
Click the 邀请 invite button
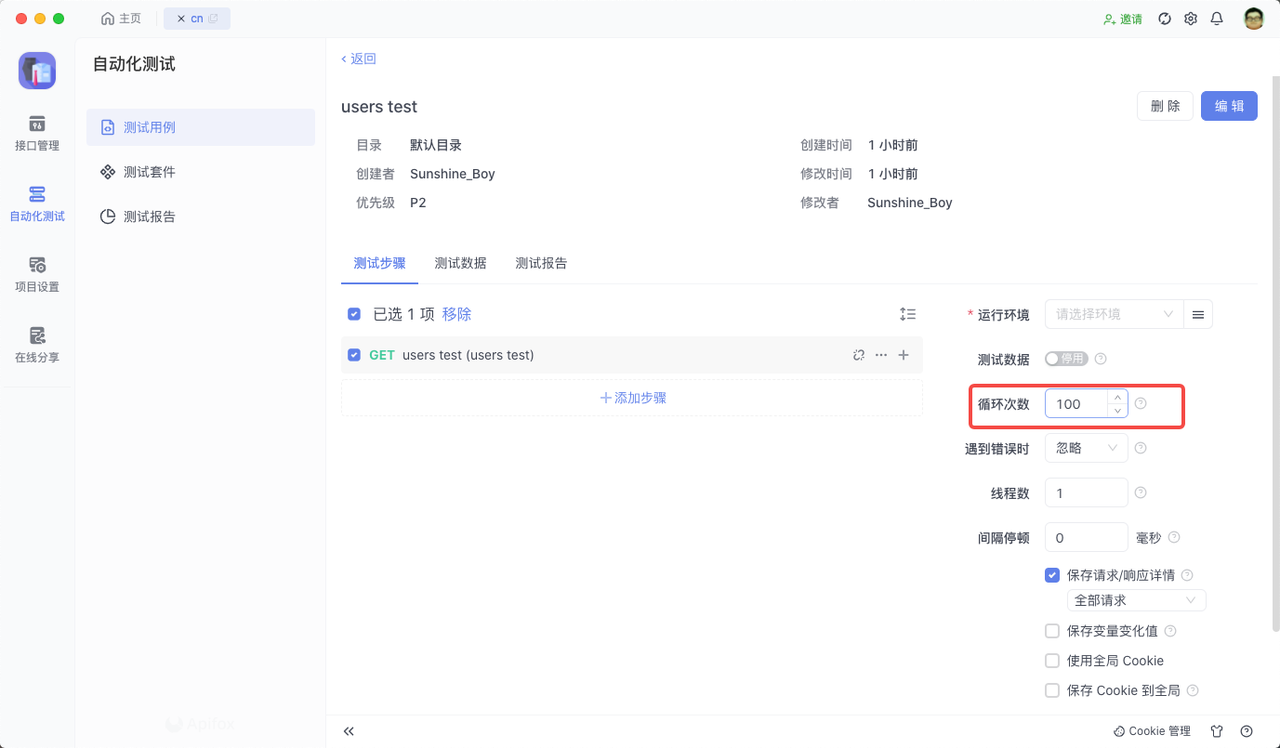1123,19
